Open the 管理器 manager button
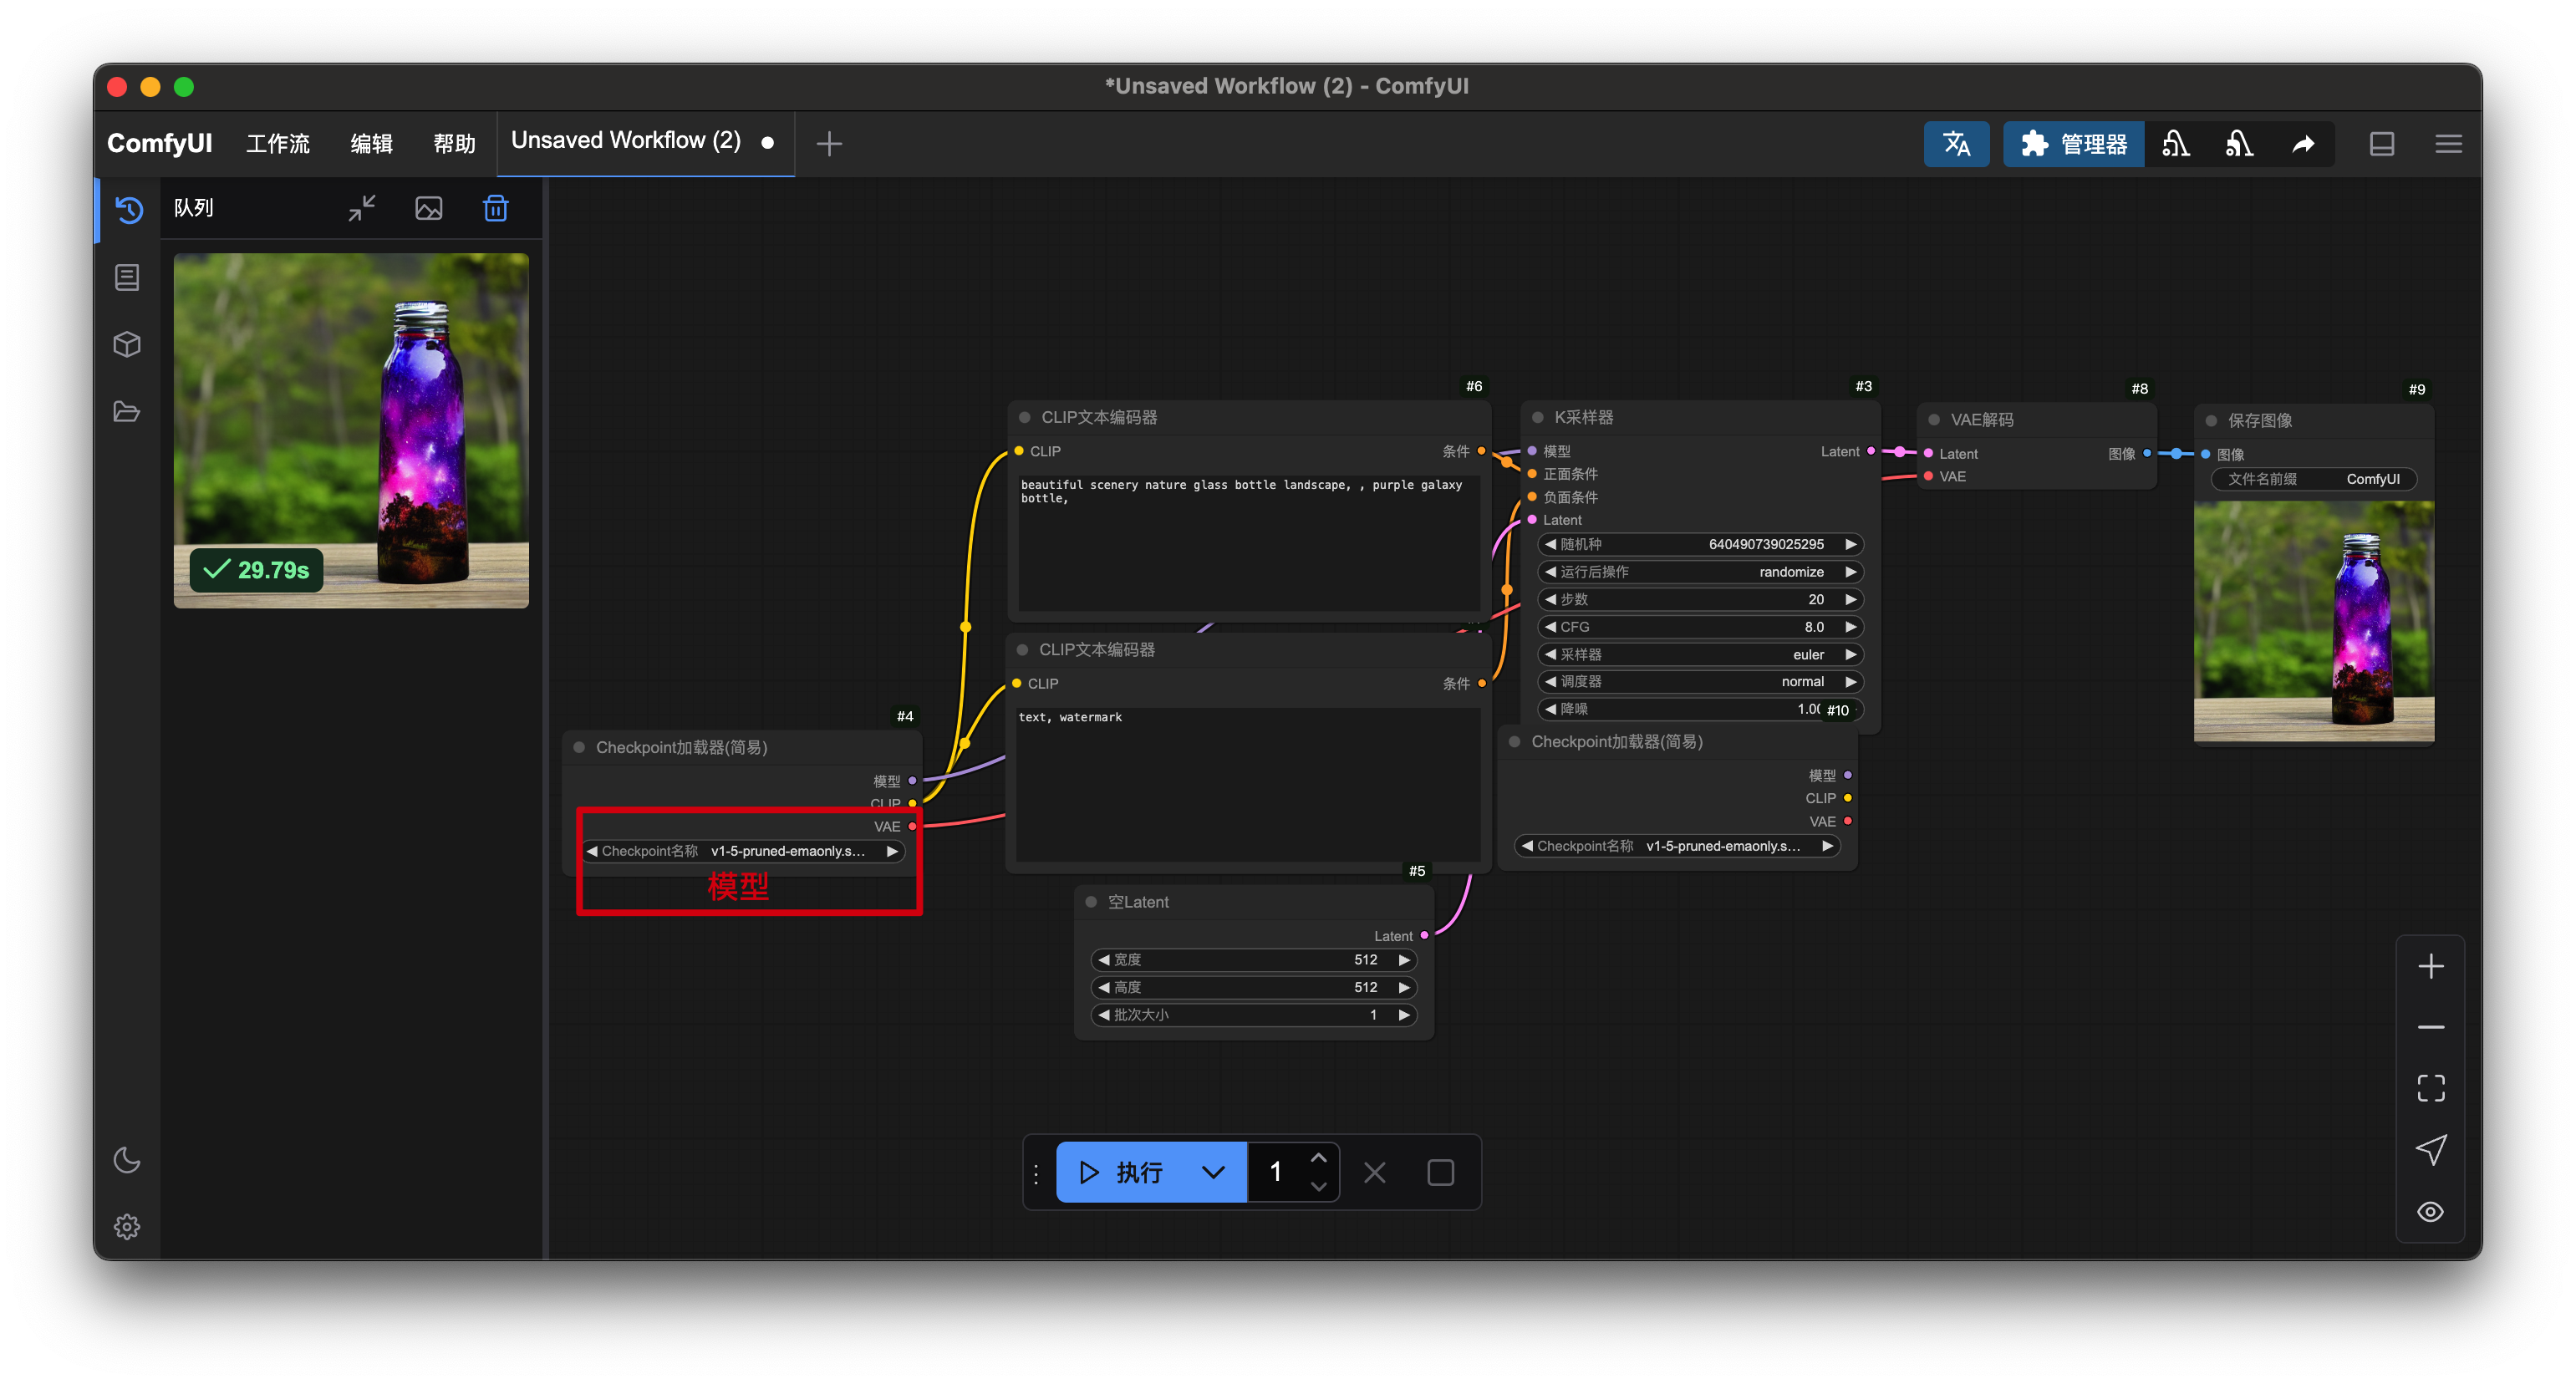 (2073, 144)
